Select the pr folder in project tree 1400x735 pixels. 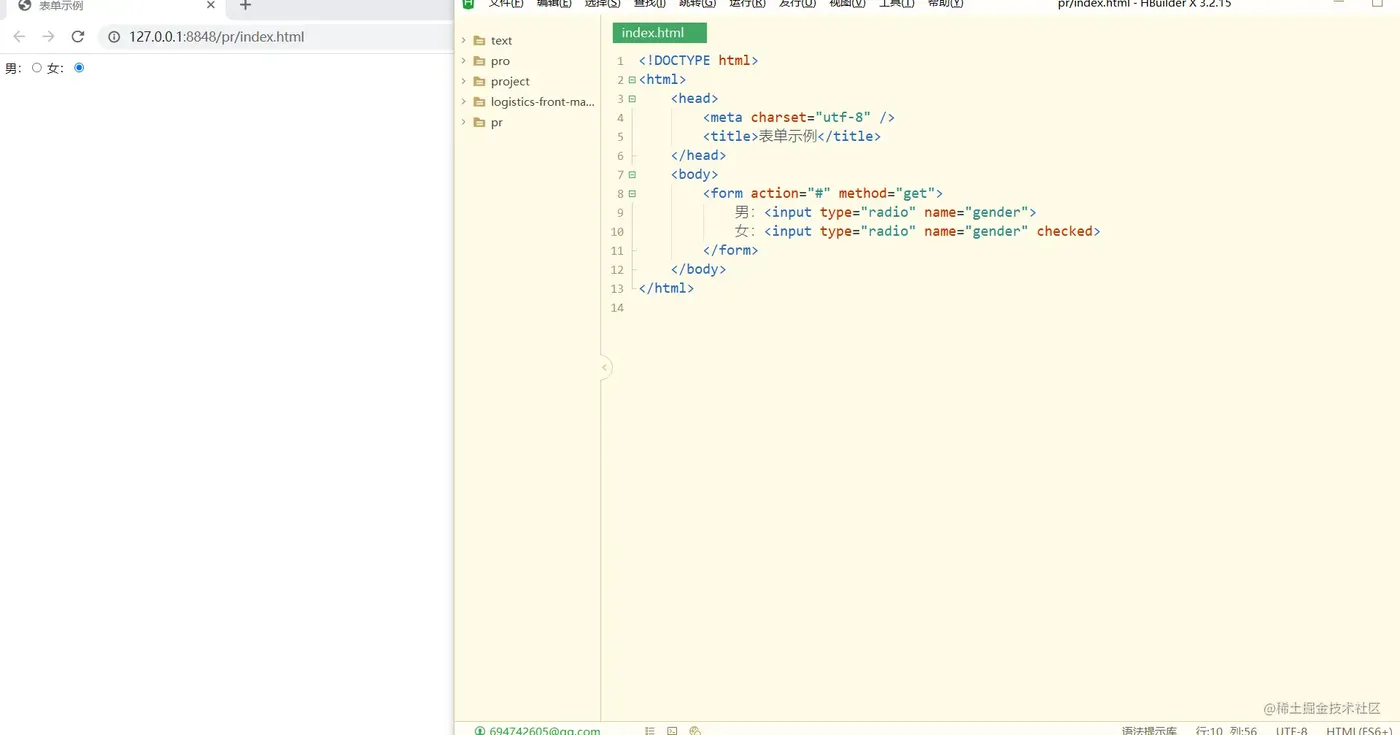click(497, 122)
